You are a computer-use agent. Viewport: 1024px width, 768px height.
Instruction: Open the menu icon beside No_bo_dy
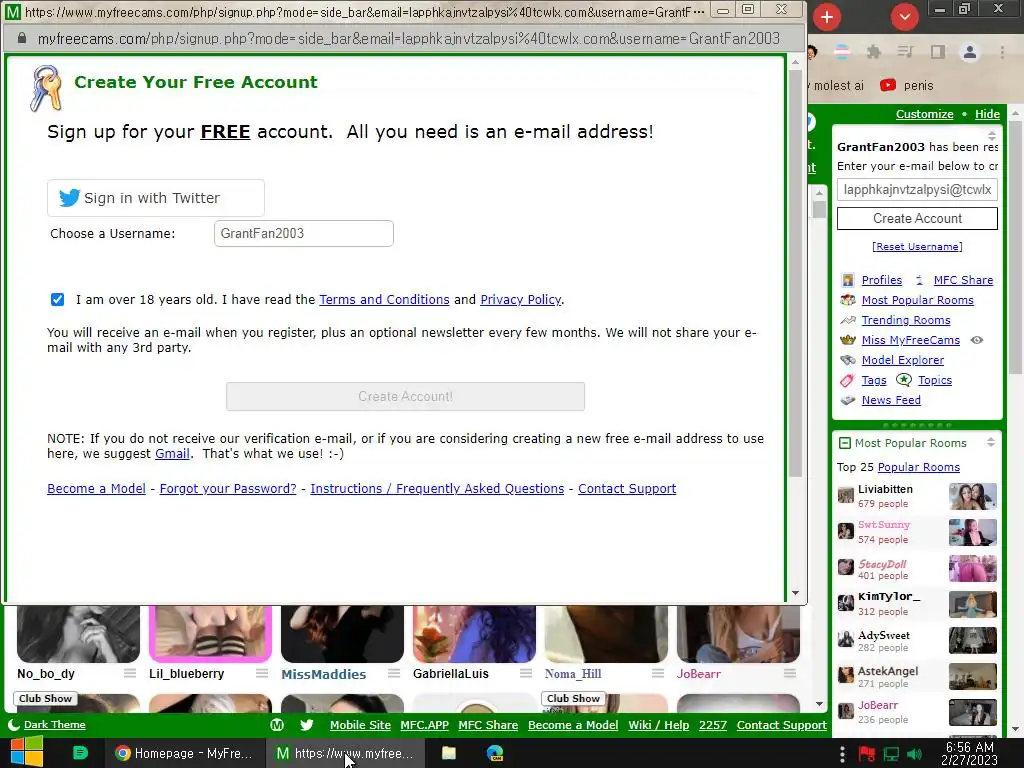click(130, 673)
